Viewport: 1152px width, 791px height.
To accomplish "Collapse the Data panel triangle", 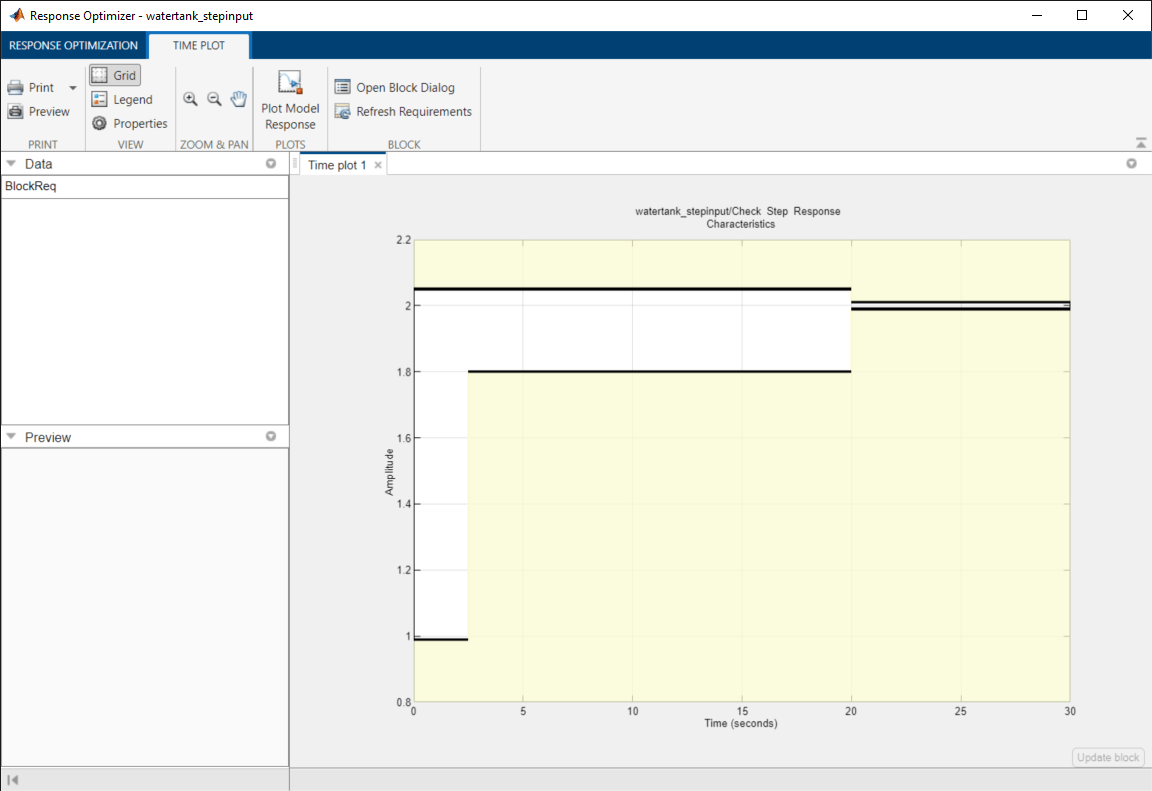I will [x=11, y=164].
